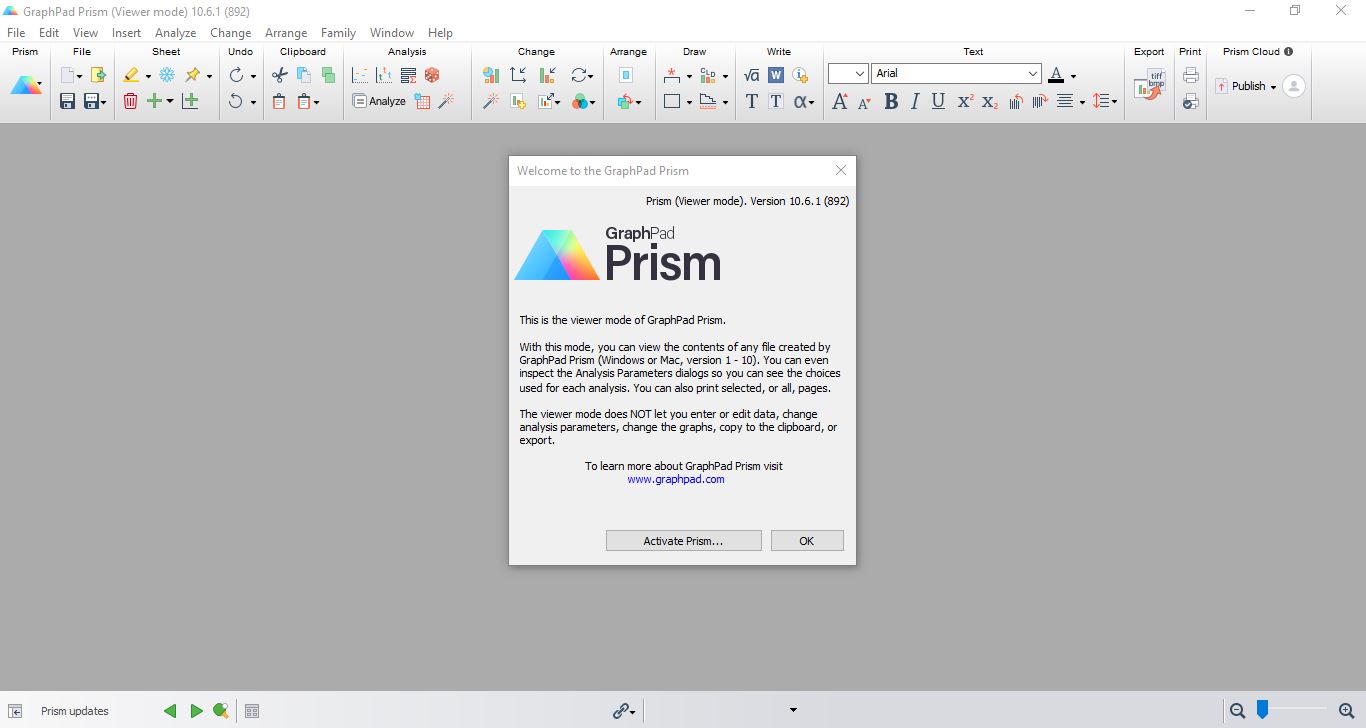This screenshot has height=728, width=1366.
Task: Click the Export tiff/bmp icon
Action: [1149, 87]
